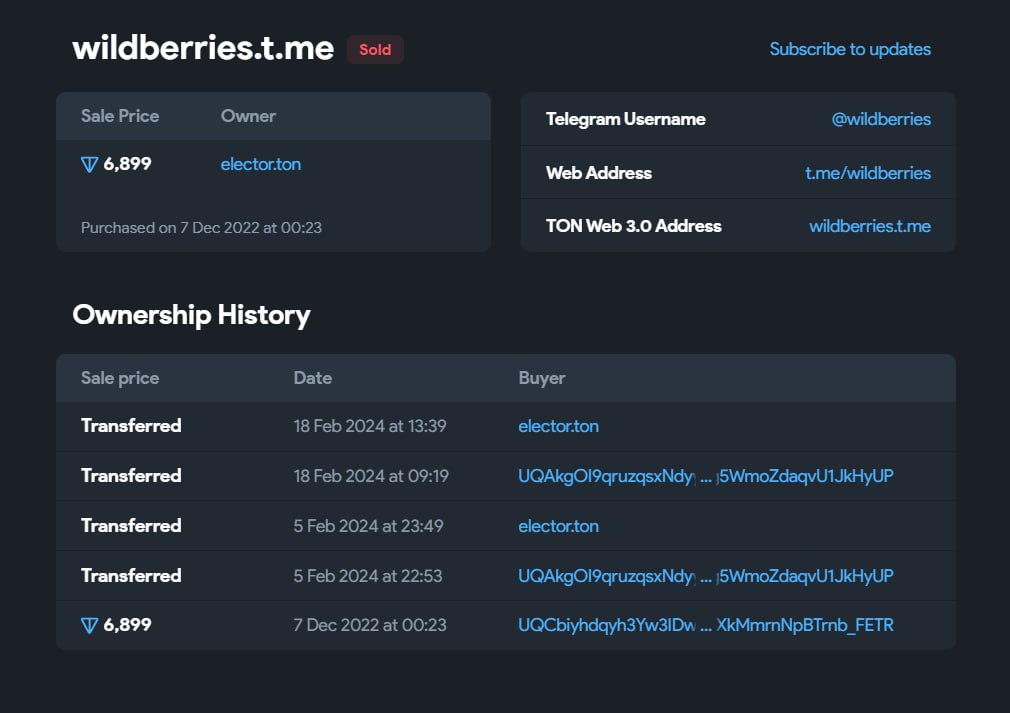Click date '18 Feb 2024 at 09:19'
Image resolution: width=1010 pixels, height=713 pixels.
point(371,476)
